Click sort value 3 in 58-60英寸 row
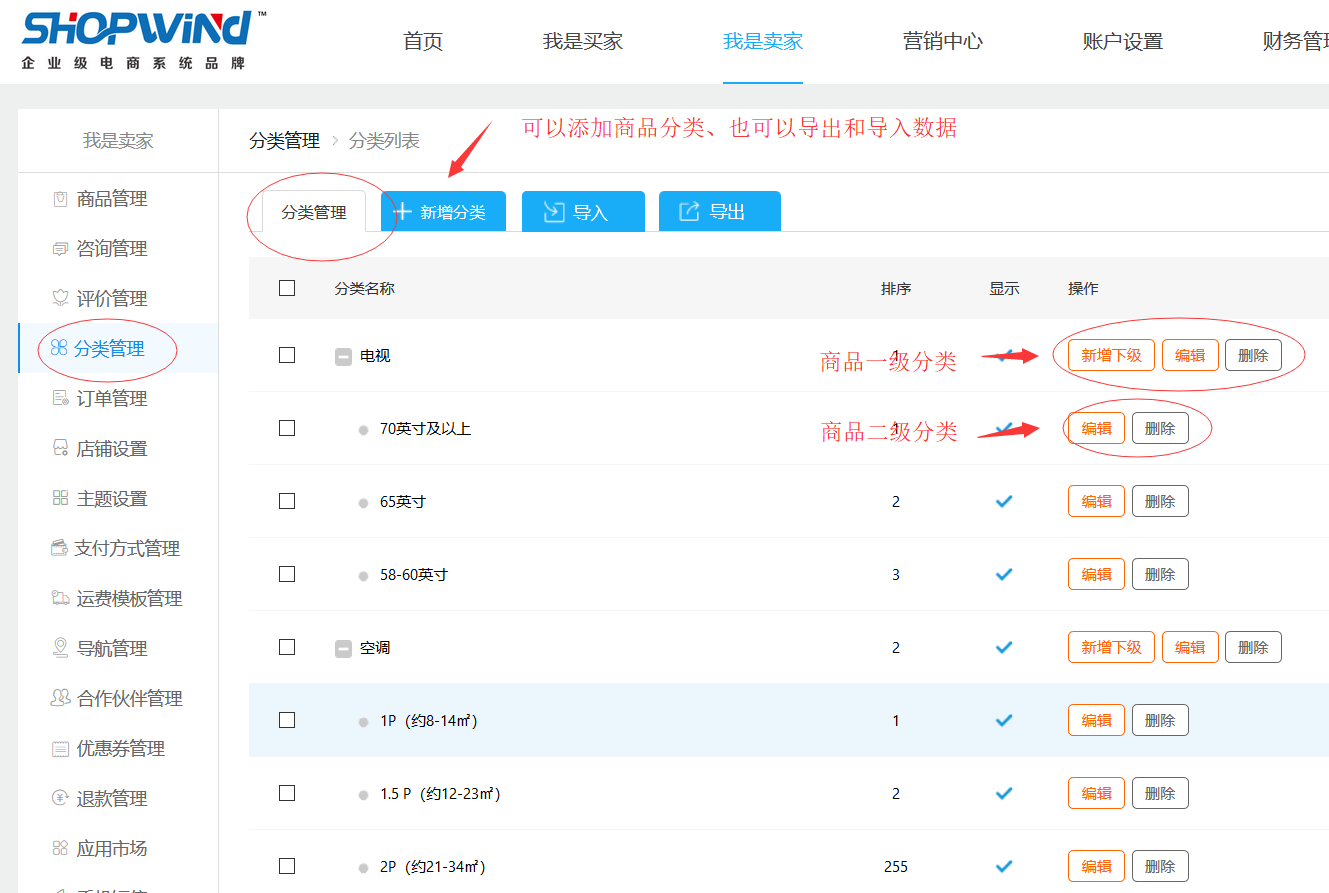 pyautogui.click(x=896, y=574)
